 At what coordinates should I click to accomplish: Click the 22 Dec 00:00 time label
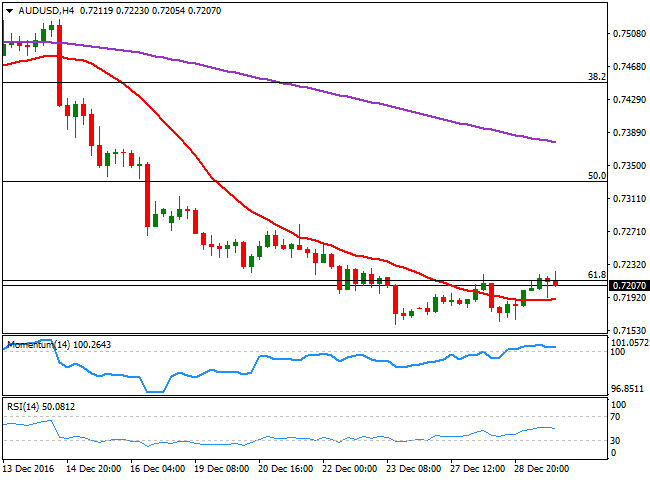pyautogui.click(x=350, y=469)
